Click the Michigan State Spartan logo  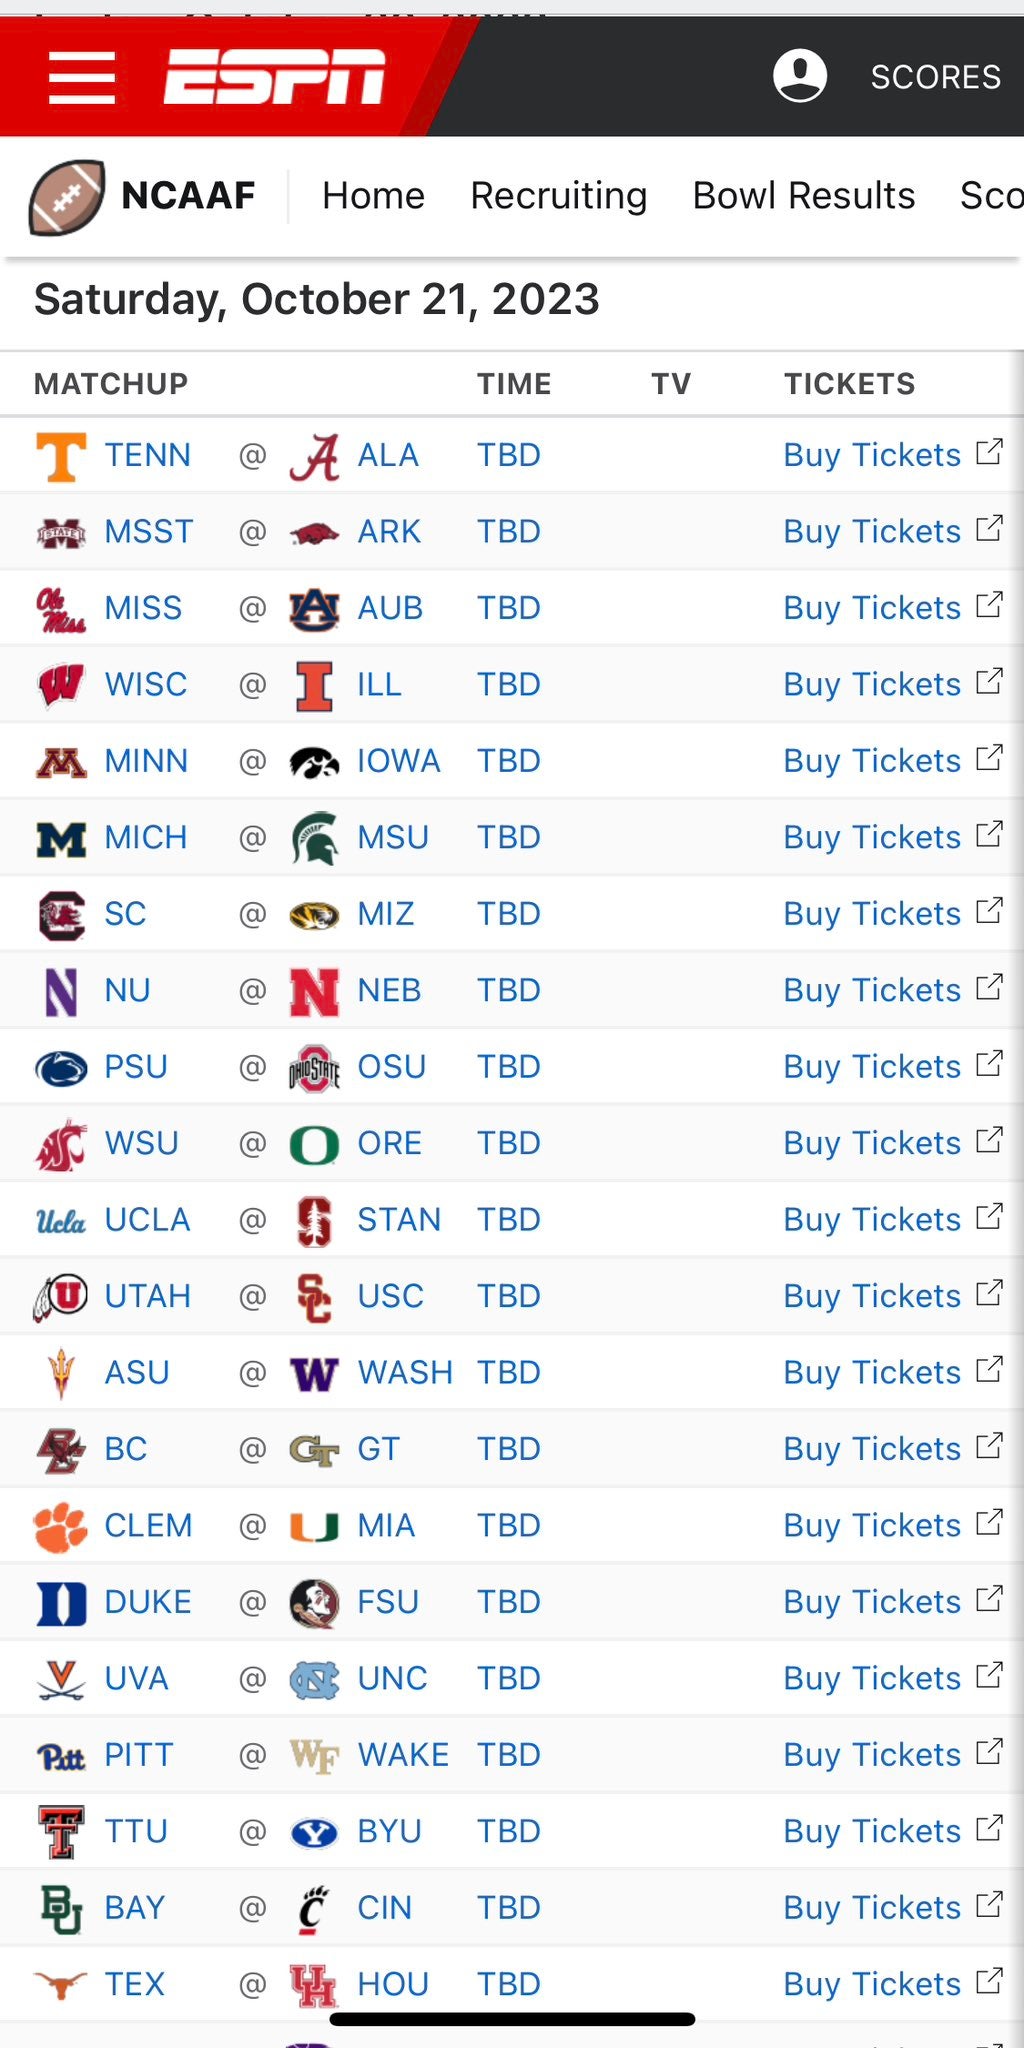(x=314, y=838)
